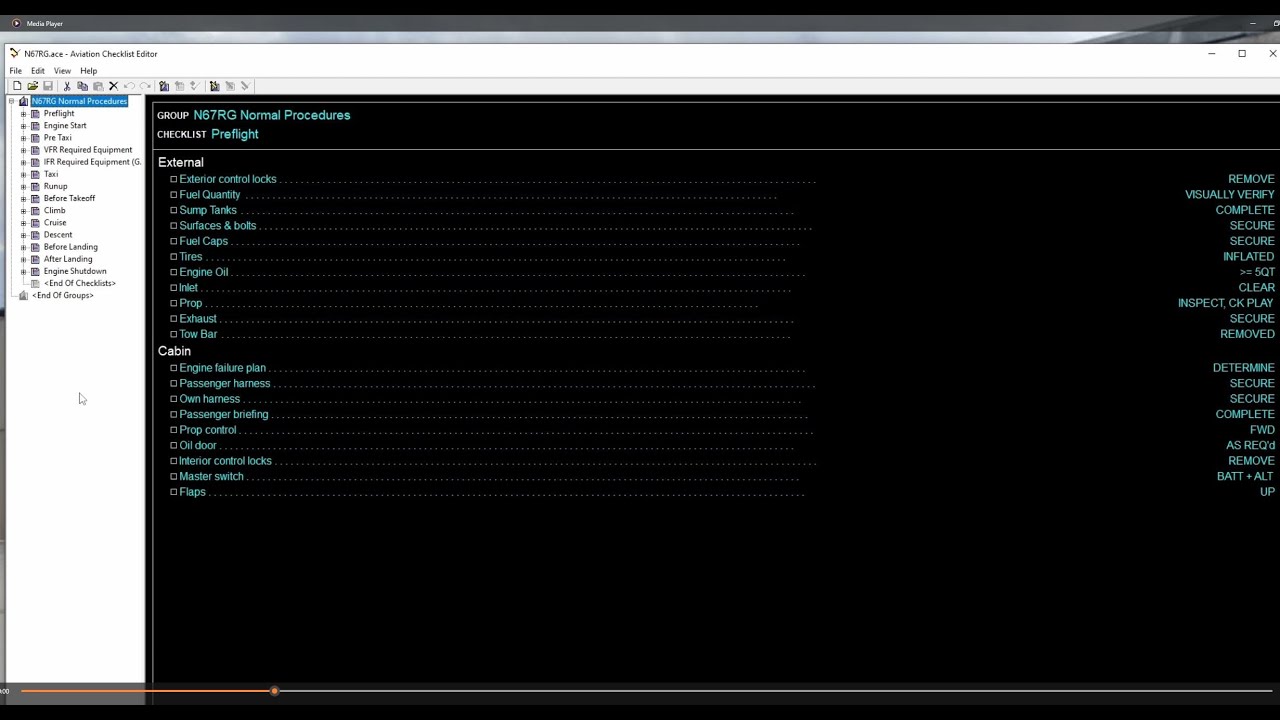Click the checklist icon left of checkmark-arrow icon
Image resolution: width=1280 pixels, height=720 pixels.
tap(179, 86)
